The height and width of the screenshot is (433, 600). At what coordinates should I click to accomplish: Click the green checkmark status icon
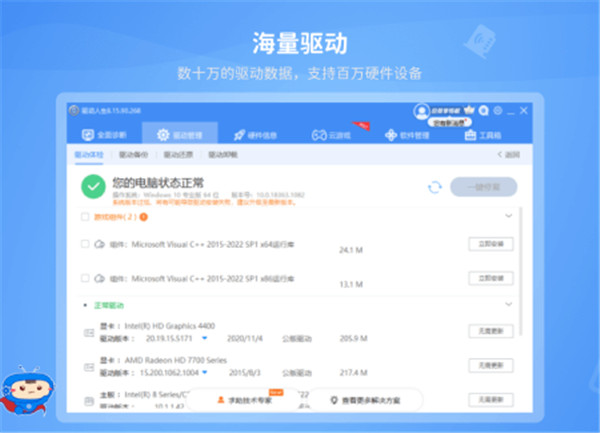point(93,186)
